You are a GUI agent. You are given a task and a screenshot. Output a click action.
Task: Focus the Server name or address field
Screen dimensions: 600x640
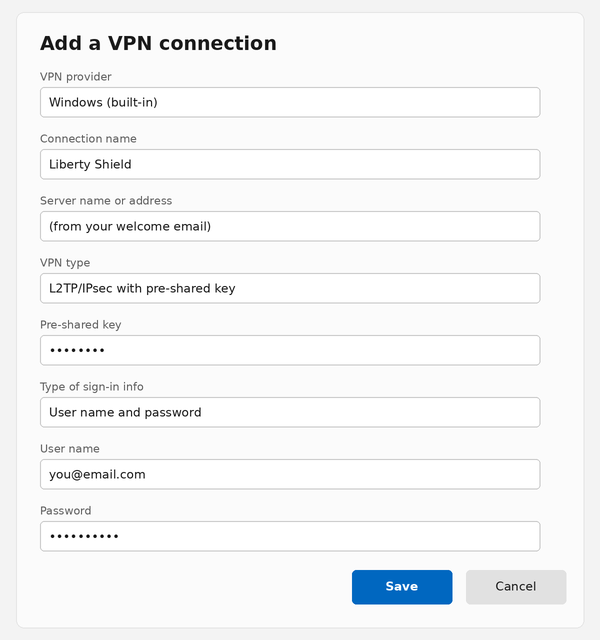[290, 226]
